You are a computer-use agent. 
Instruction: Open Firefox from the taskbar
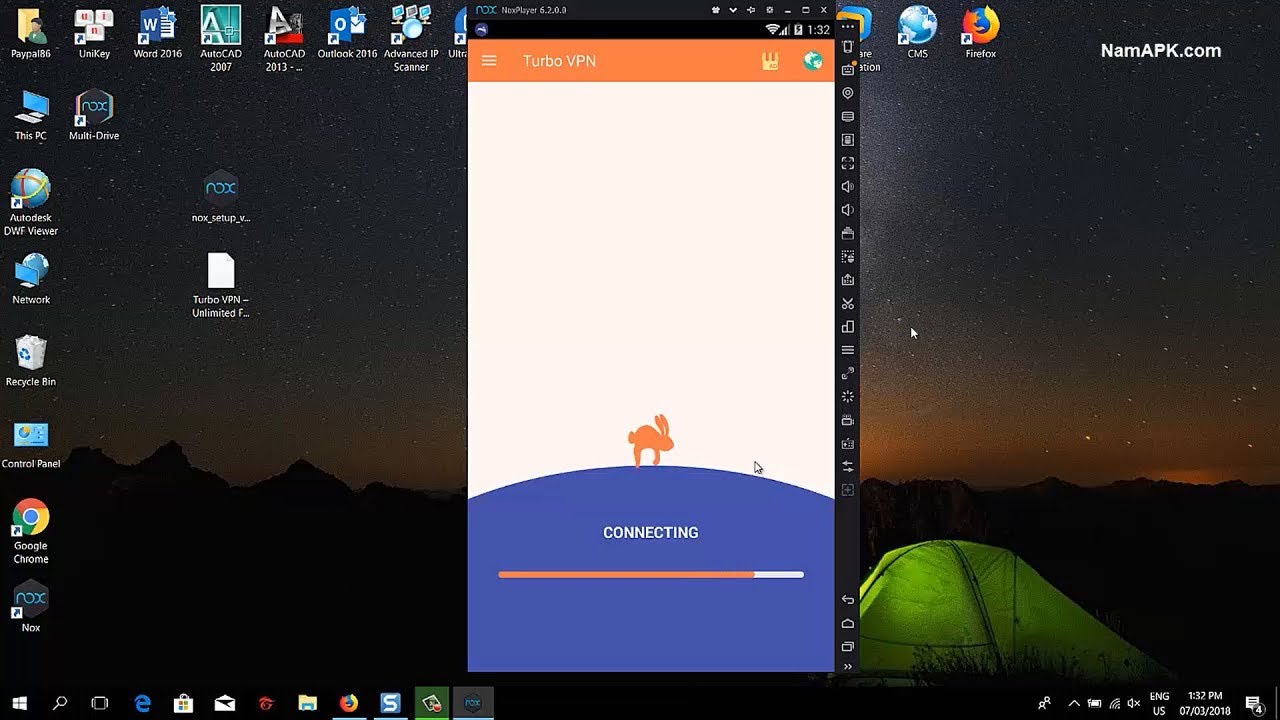348,703
